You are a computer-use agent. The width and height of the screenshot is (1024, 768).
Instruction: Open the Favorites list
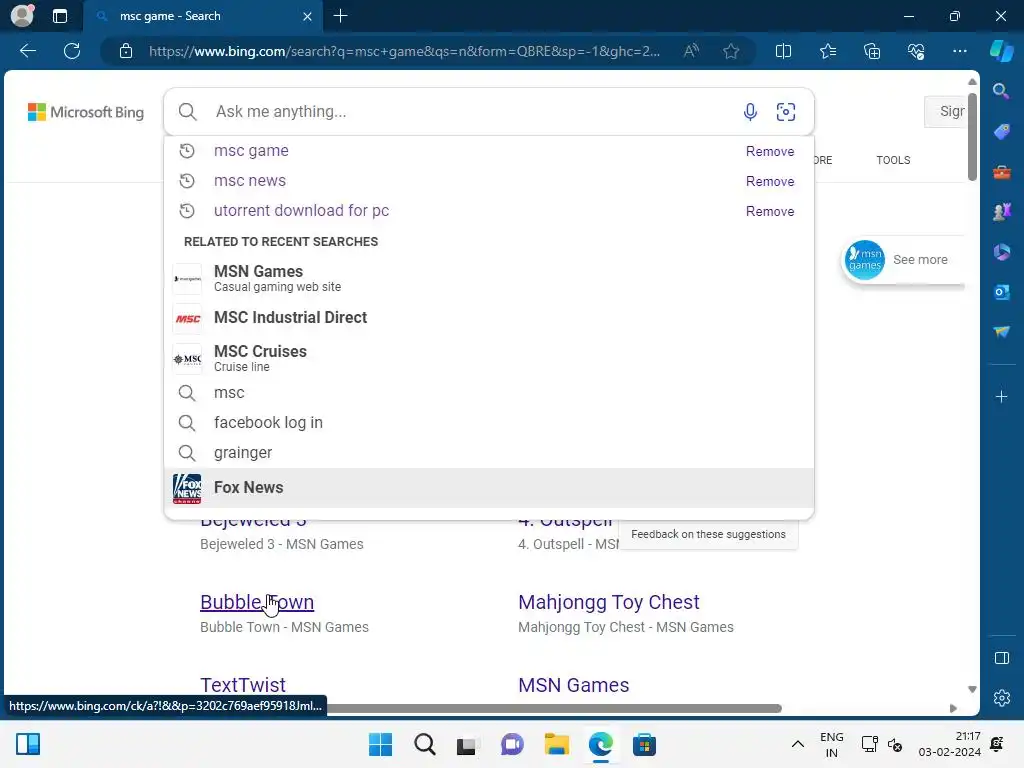pos(827,51)
